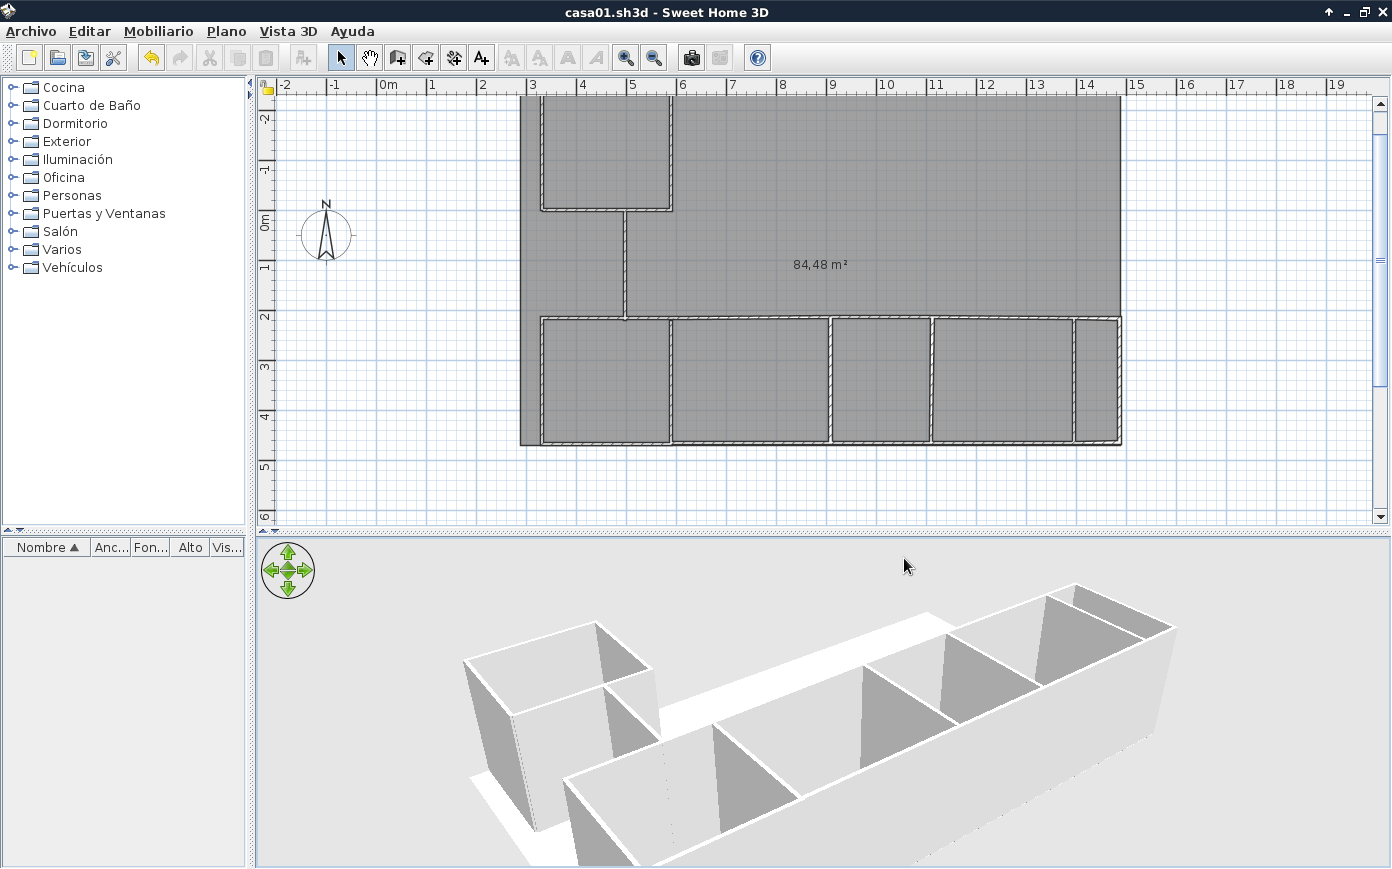The width and height of the screenshot is (1392, 869).
Task: Click the plan scrollbar down arrow
Action: point(1381,517)
